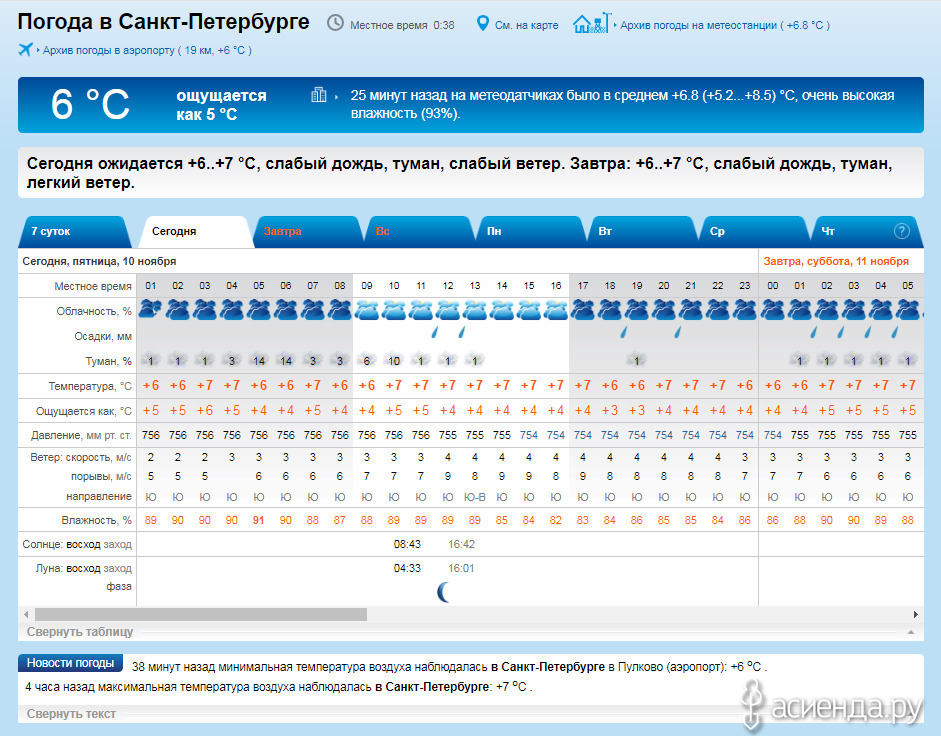Viewport: 941px width, 736px height.
Task: Click the cloudiness icon for hour 09
Action: point(367,310)
